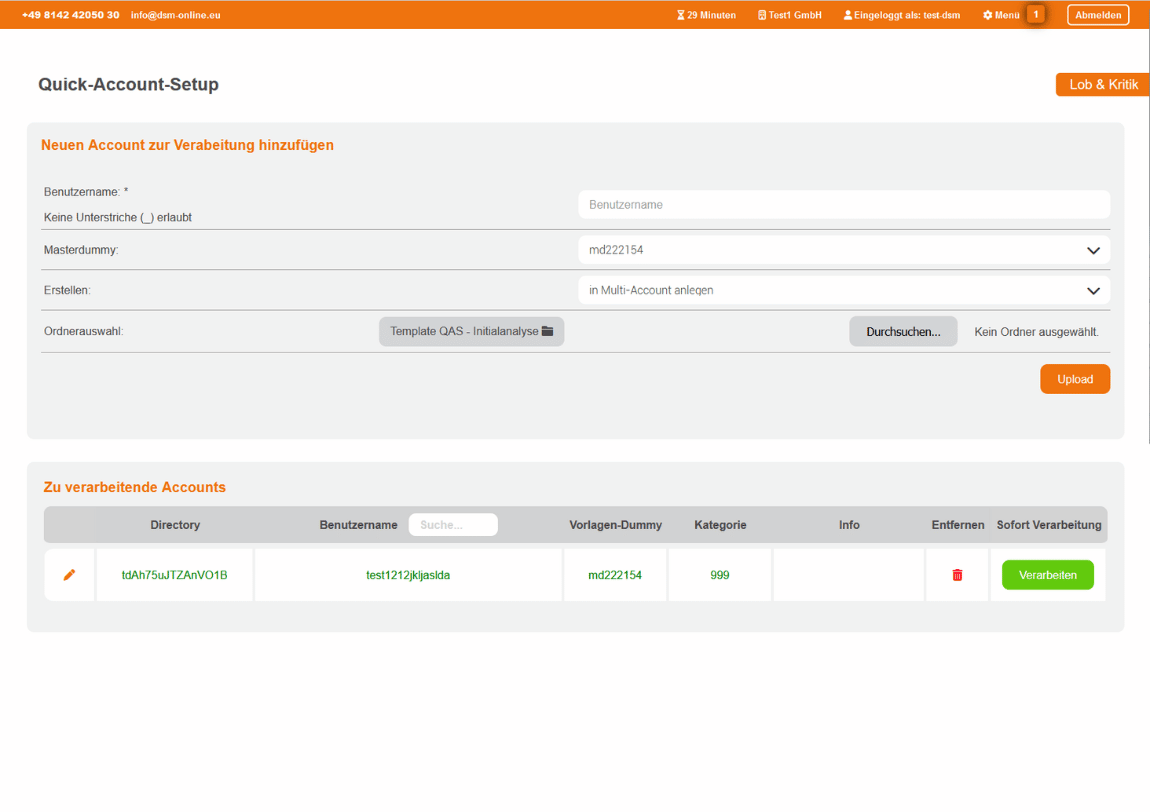Click the user icon next to Eingeloggt als
Viewport: 1150px width, 812px height.
(x=847, y=15)
